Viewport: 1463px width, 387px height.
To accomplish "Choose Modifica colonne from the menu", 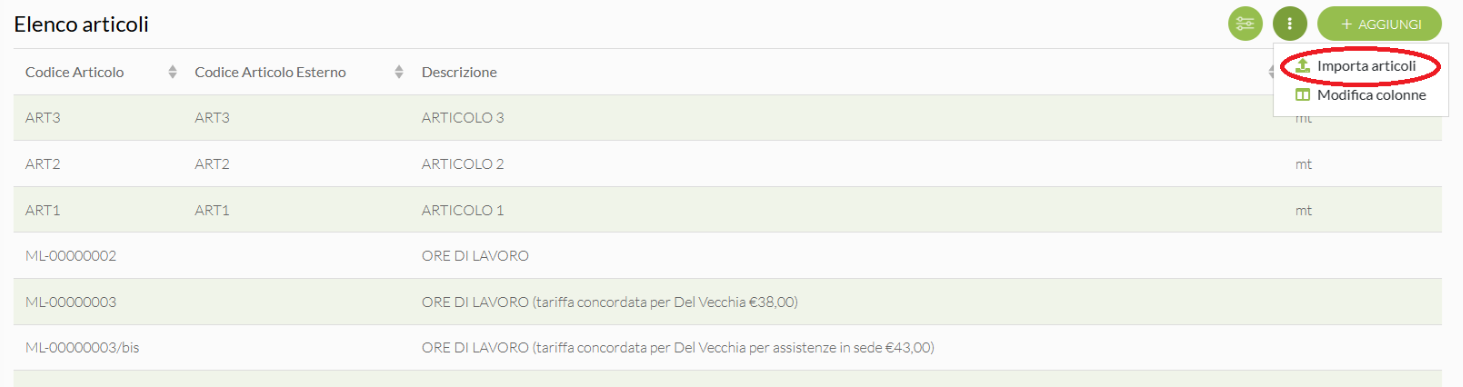I will pyautogui.click(x=1361, y=95).
